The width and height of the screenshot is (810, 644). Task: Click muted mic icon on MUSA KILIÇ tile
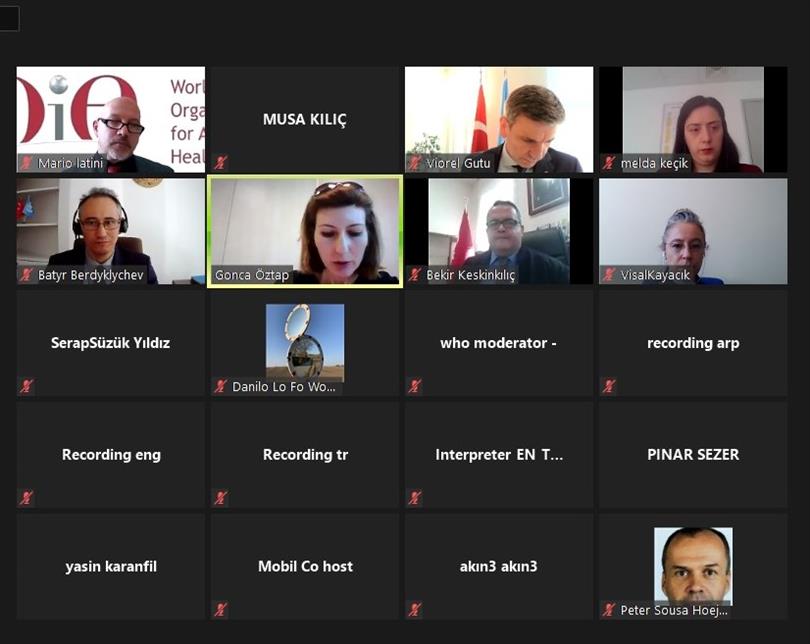click(221, 163)
